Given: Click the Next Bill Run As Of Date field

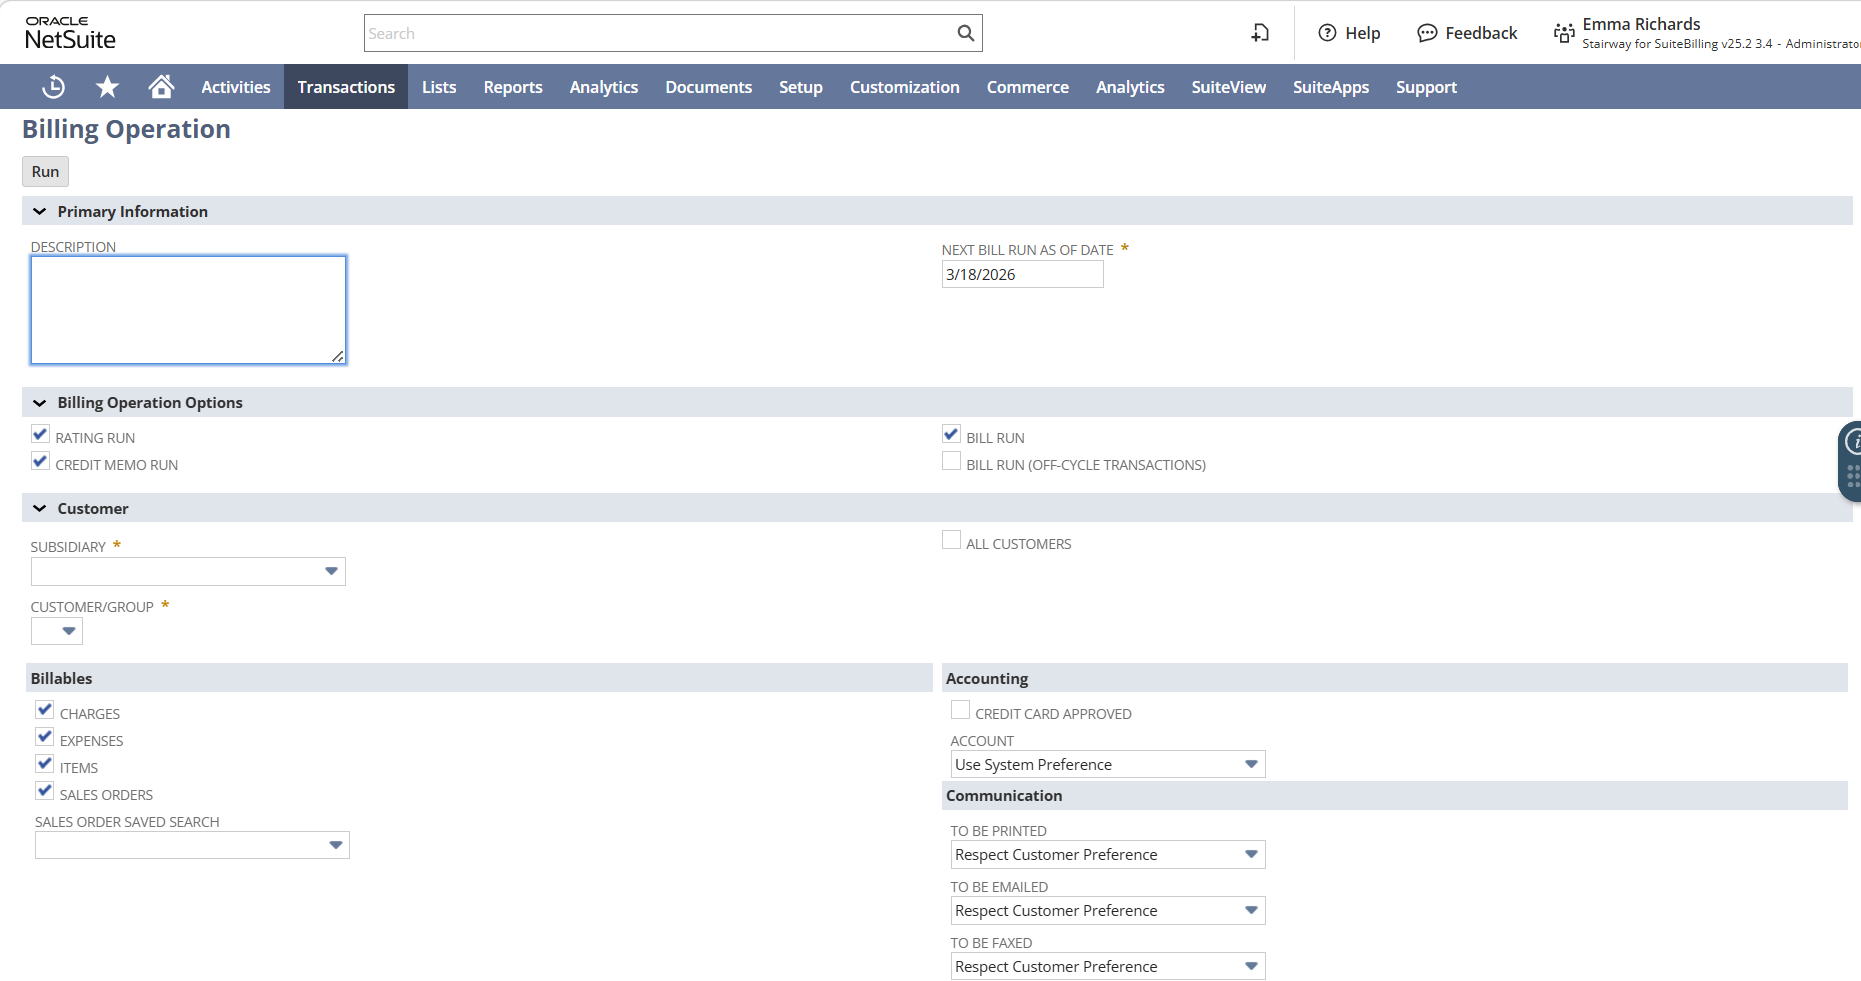Looking at the screenshot, I should pyautogui.click(x=1021, y=274).
